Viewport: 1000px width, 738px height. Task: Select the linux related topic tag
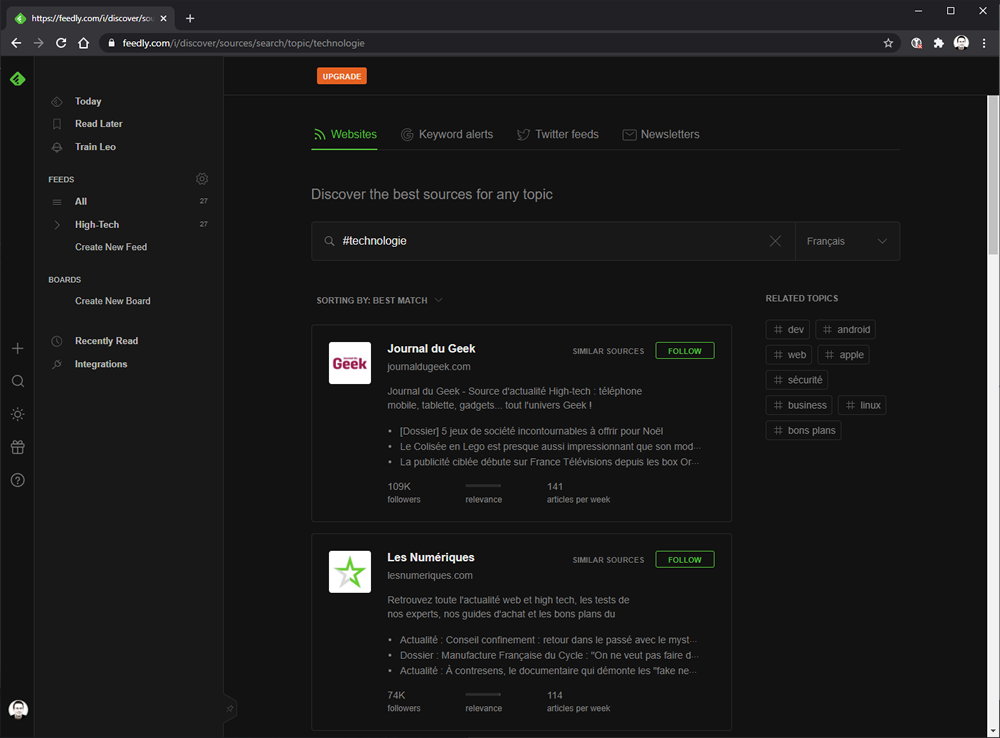pos(862,405)
